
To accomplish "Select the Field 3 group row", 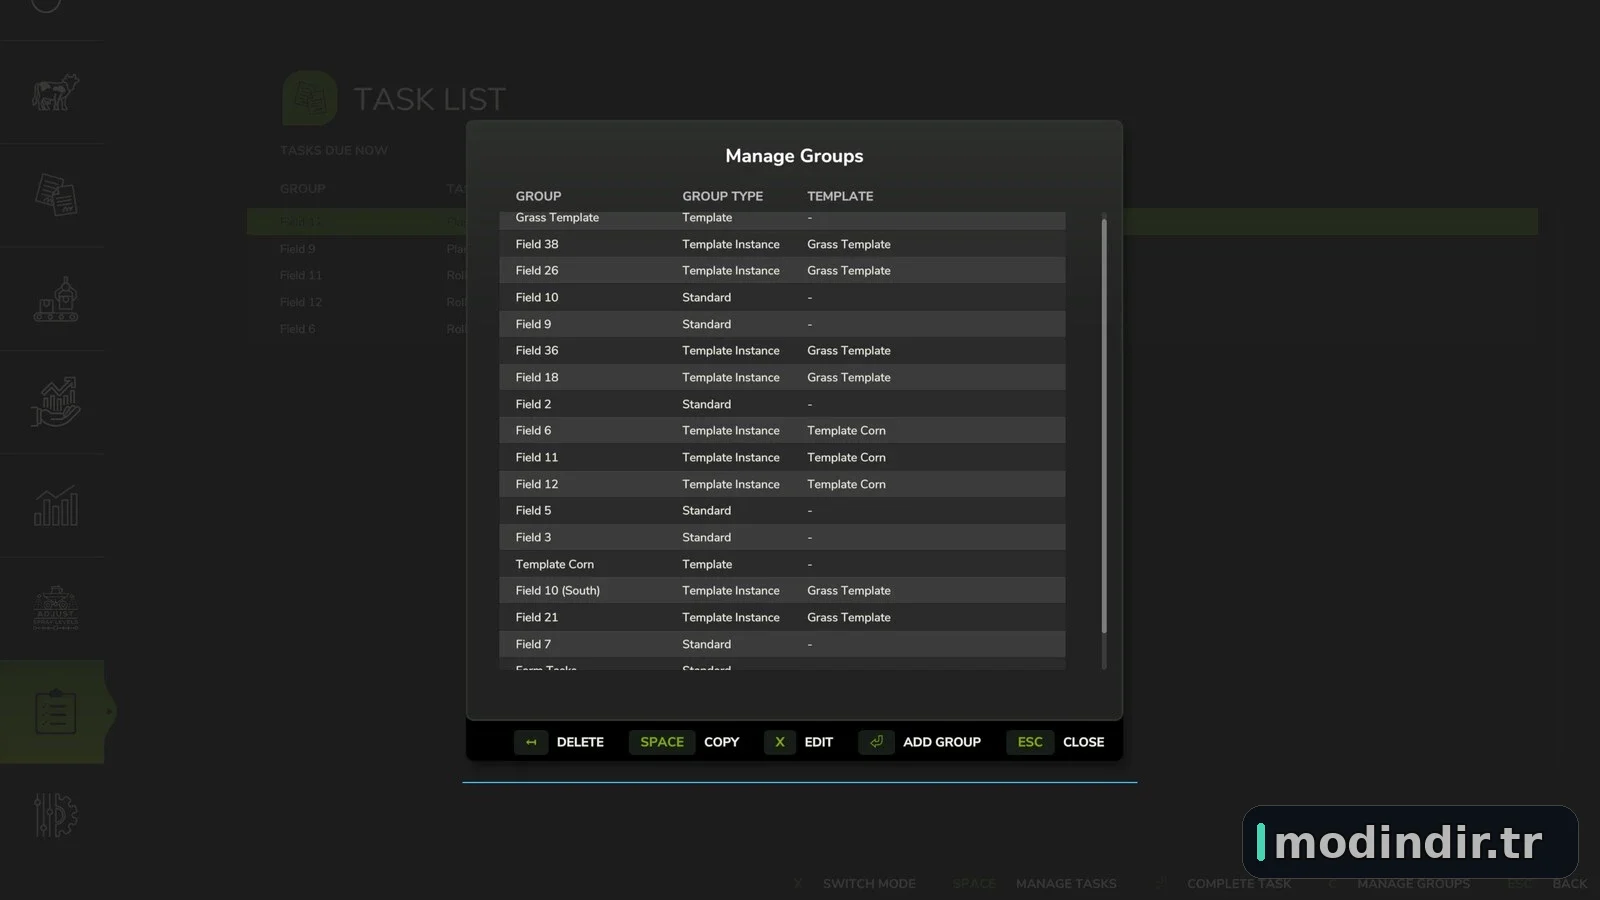I will pos(782,537).
